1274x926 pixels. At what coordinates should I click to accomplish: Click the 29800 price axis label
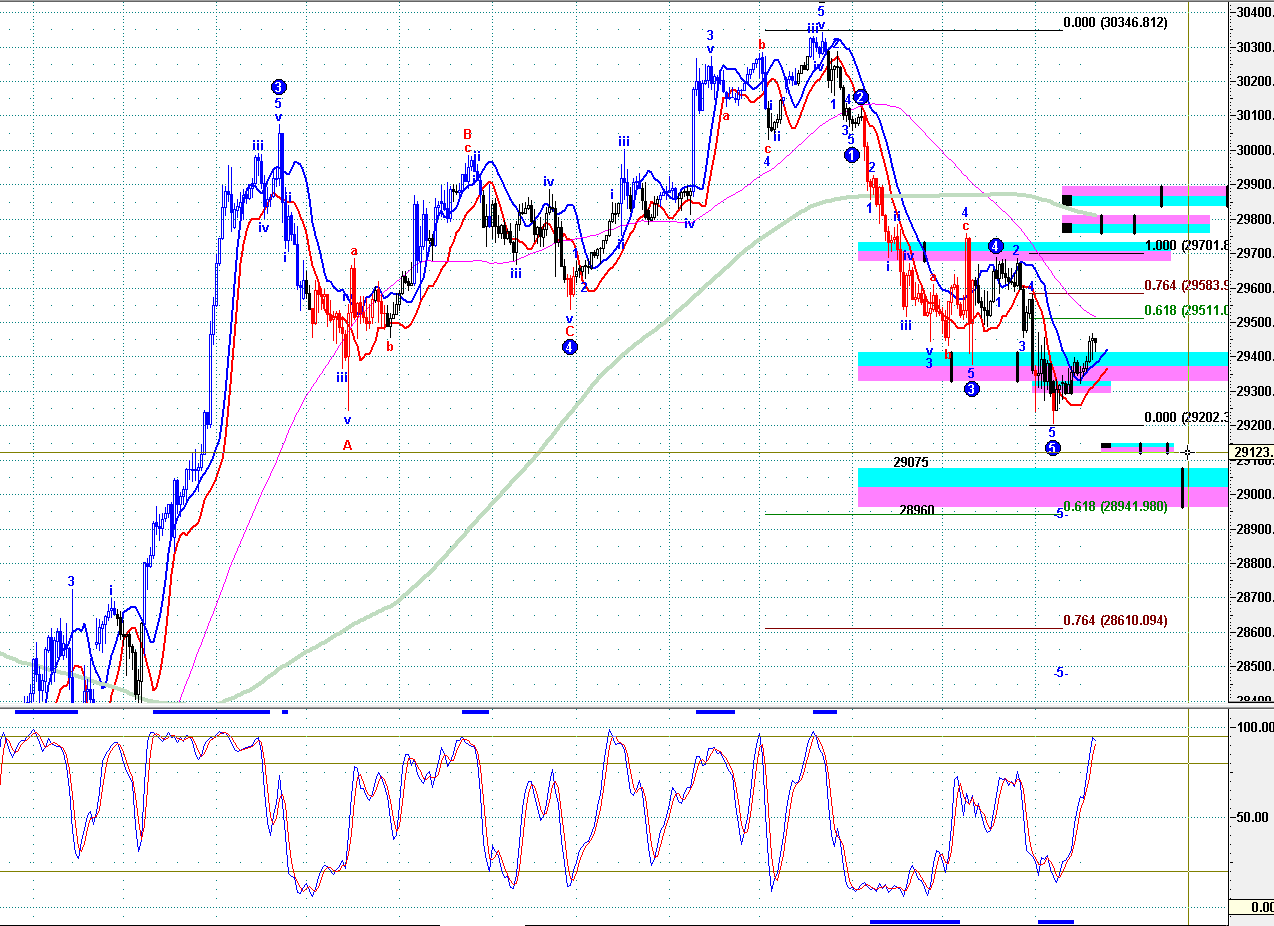point(1255,220)
